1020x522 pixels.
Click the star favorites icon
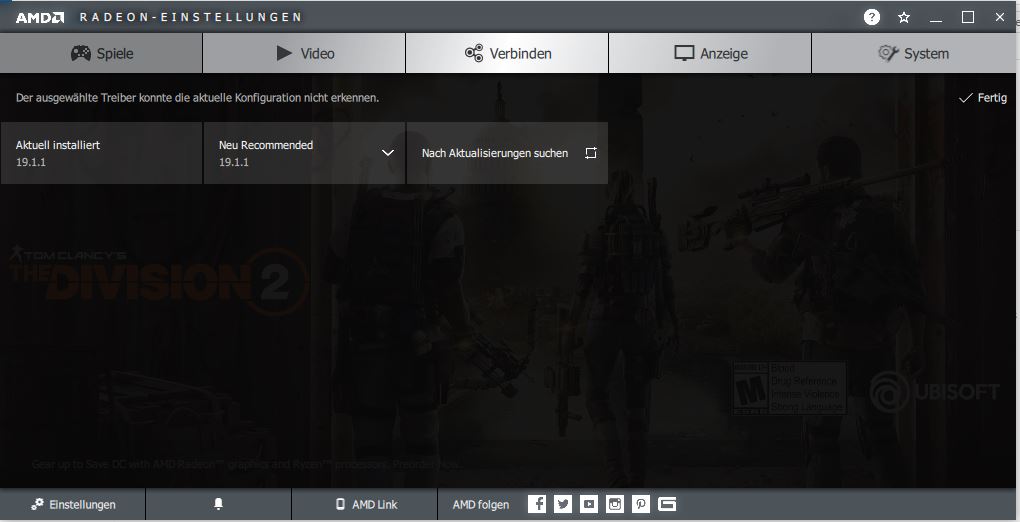pos(904,18)
